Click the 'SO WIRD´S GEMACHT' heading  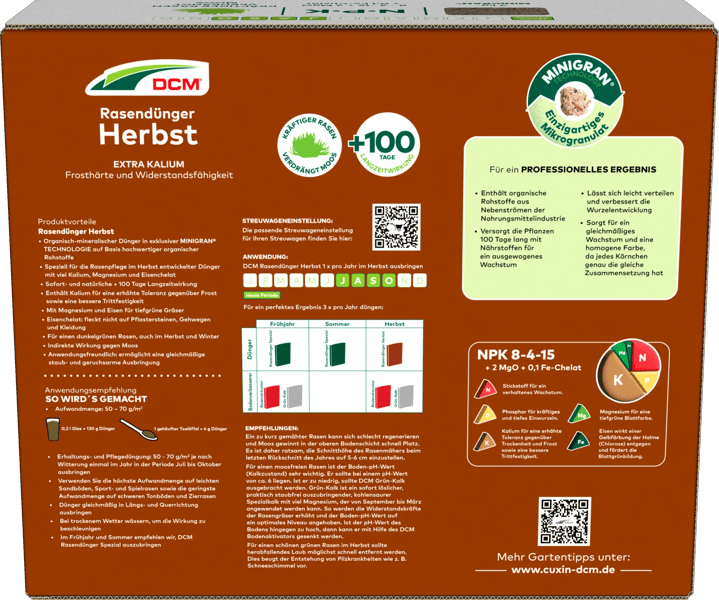click(96, 399)
